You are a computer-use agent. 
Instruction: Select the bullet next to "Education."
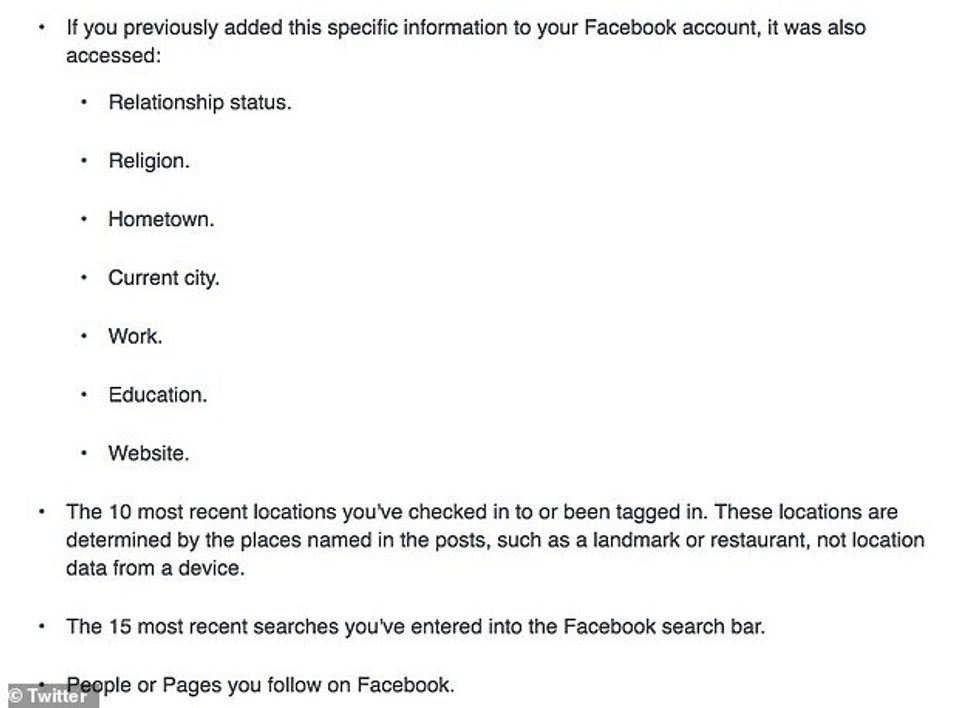(84, 396)
